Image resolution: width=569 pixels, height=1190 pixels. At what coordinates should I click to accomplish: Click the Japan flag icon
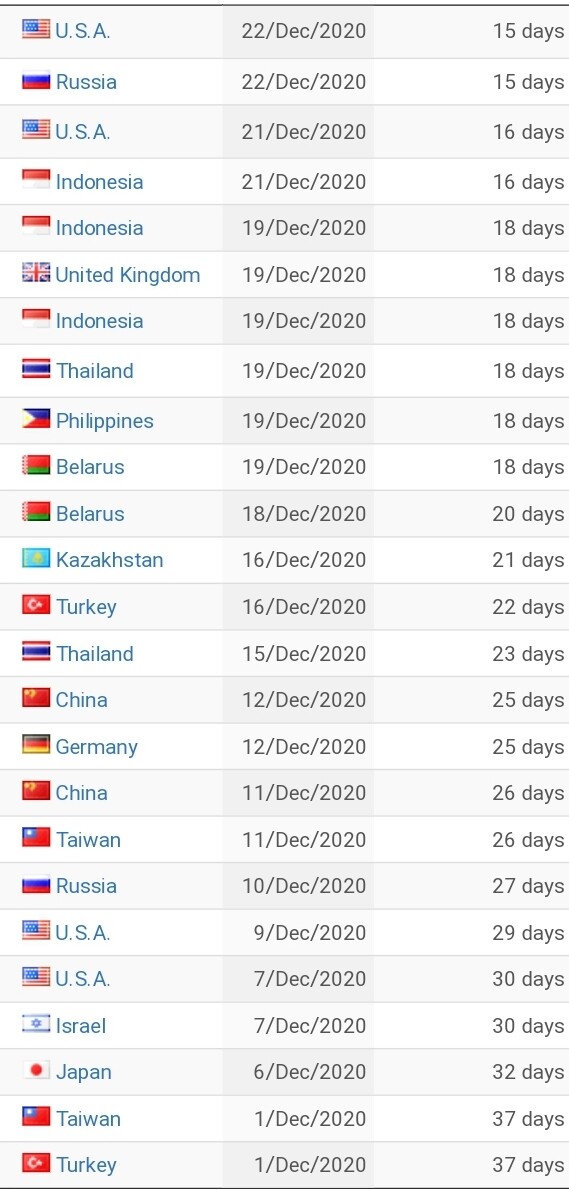(x=36, y=1070)
